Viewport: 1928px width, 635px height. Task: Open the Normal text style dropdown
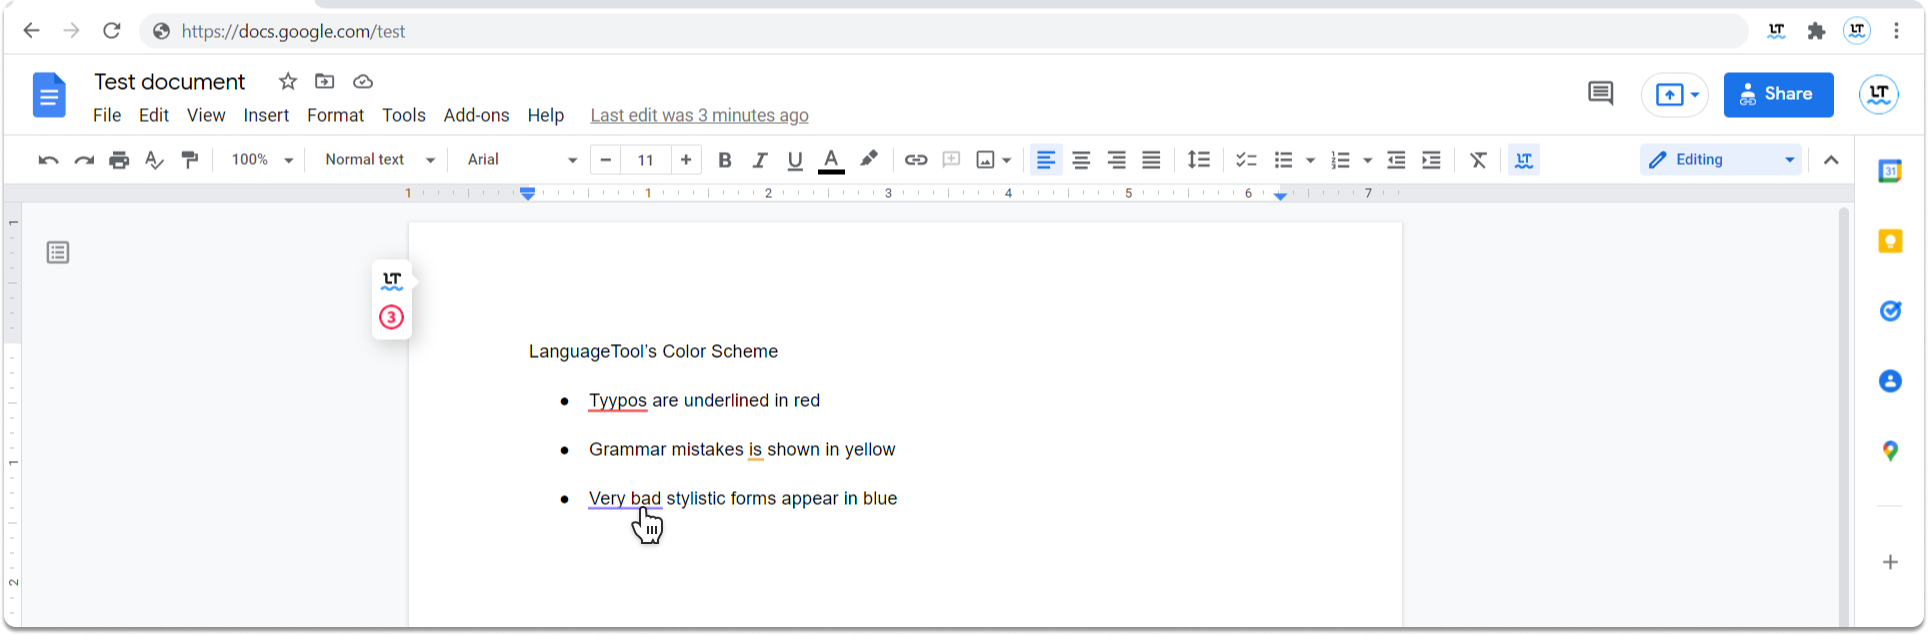380,160
